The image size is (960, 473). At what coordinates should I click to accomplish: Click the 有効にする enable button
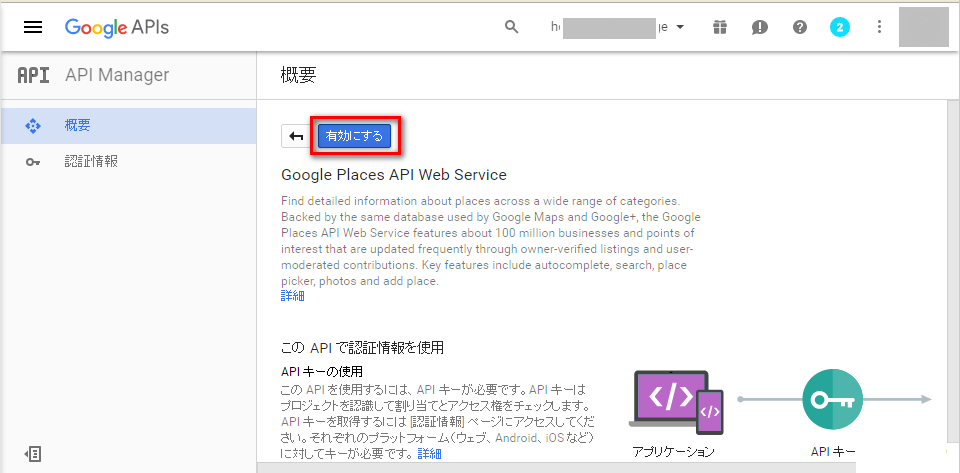point(354,136)
